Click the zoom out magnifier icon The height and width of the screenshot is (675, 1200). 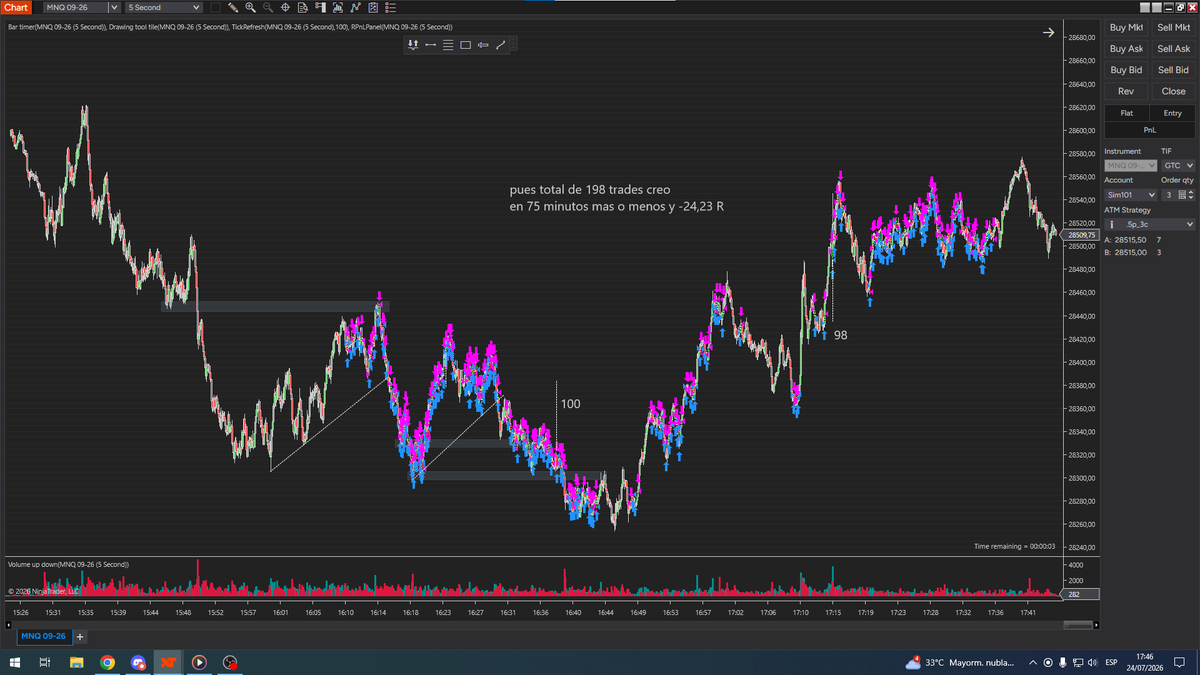pyautogui.click(x=268, y=7)
